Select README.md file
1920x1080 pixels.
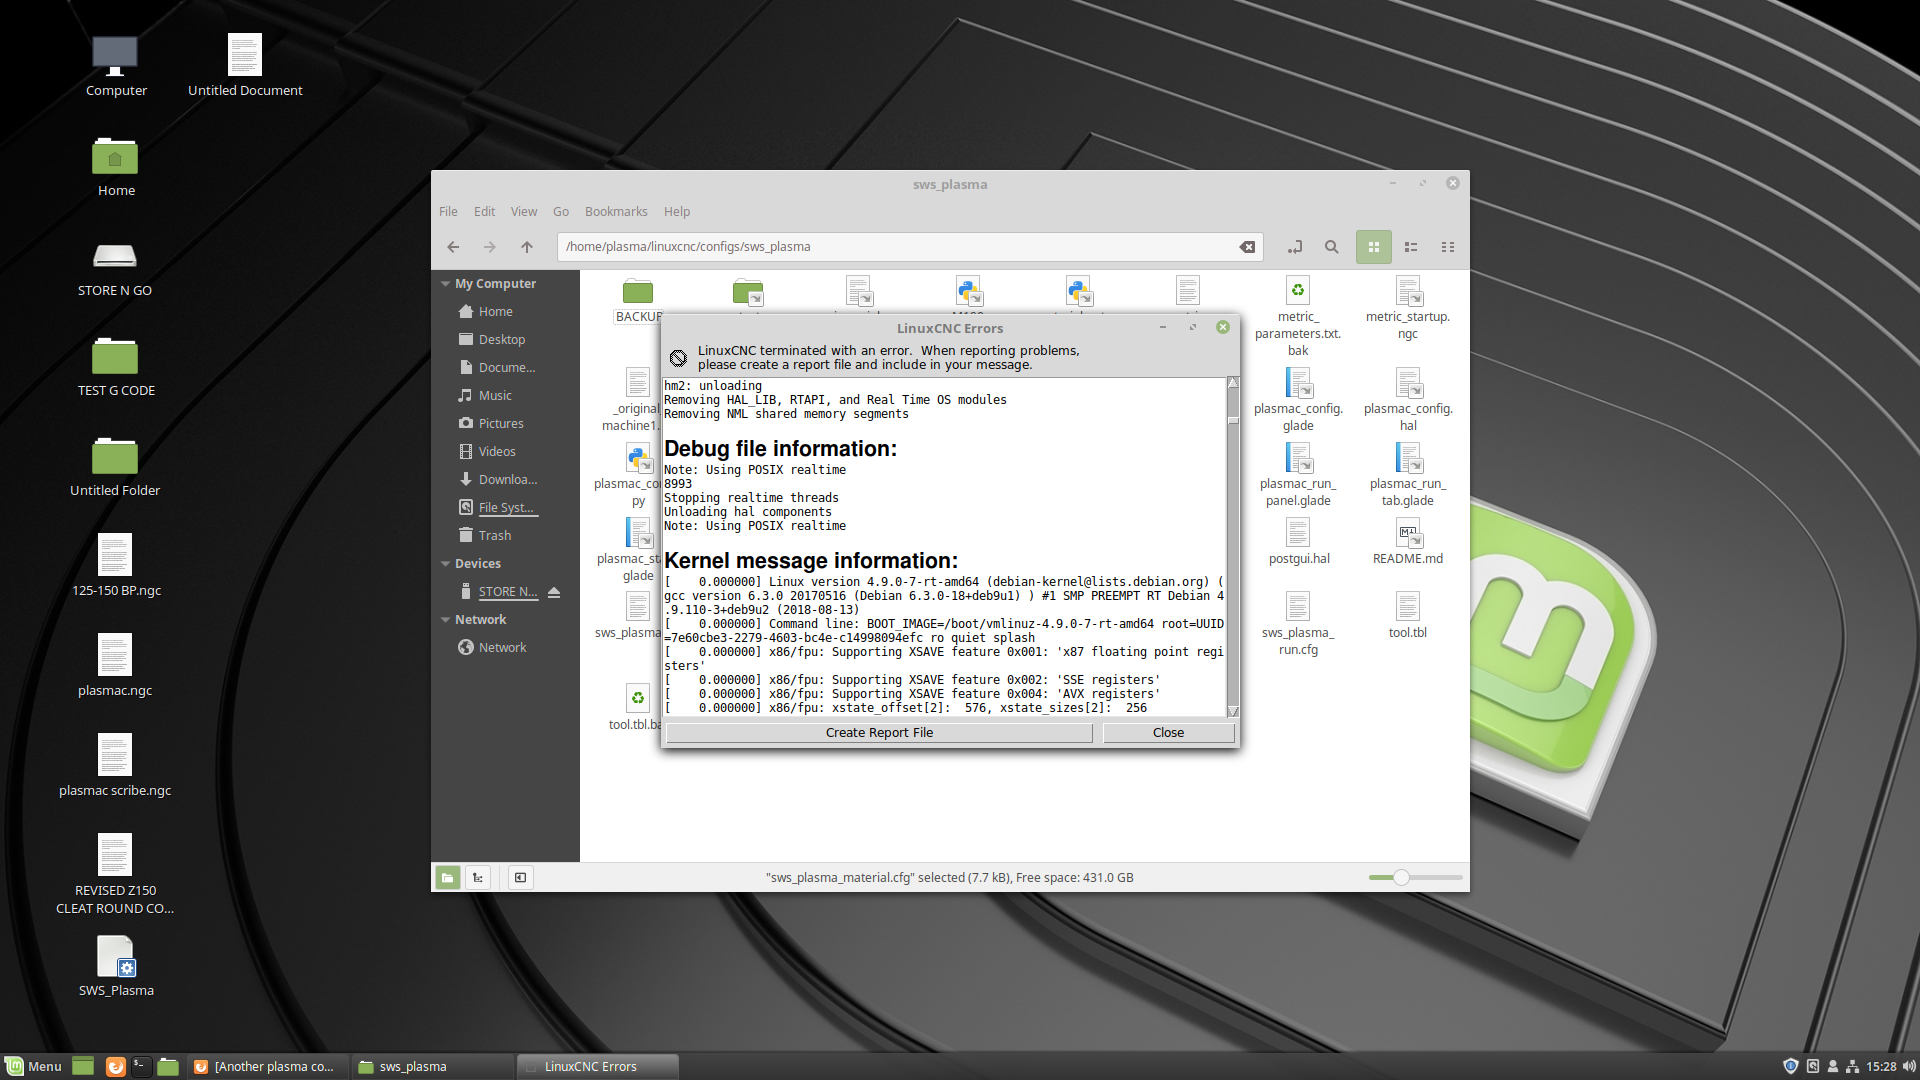[1408, 541]
